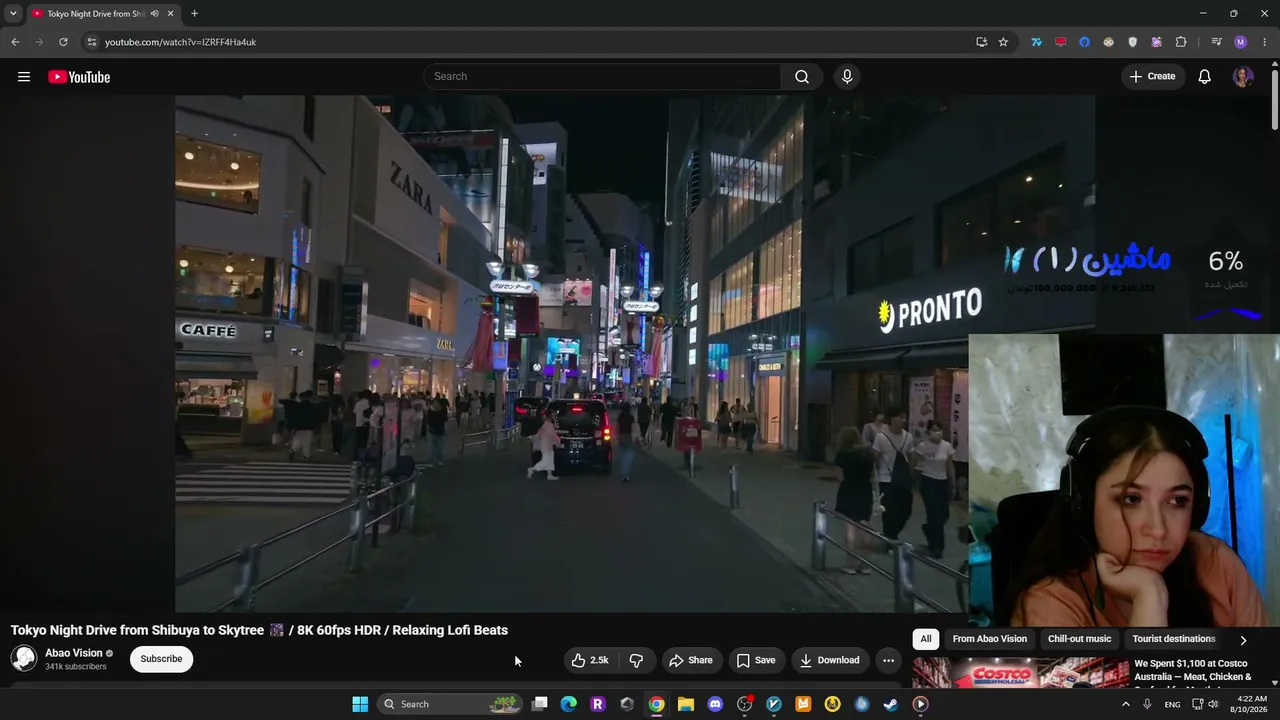The image size is (1280, 720).
Task: Click the YouTube search magnifier button
Action: (x=802, y=77)
